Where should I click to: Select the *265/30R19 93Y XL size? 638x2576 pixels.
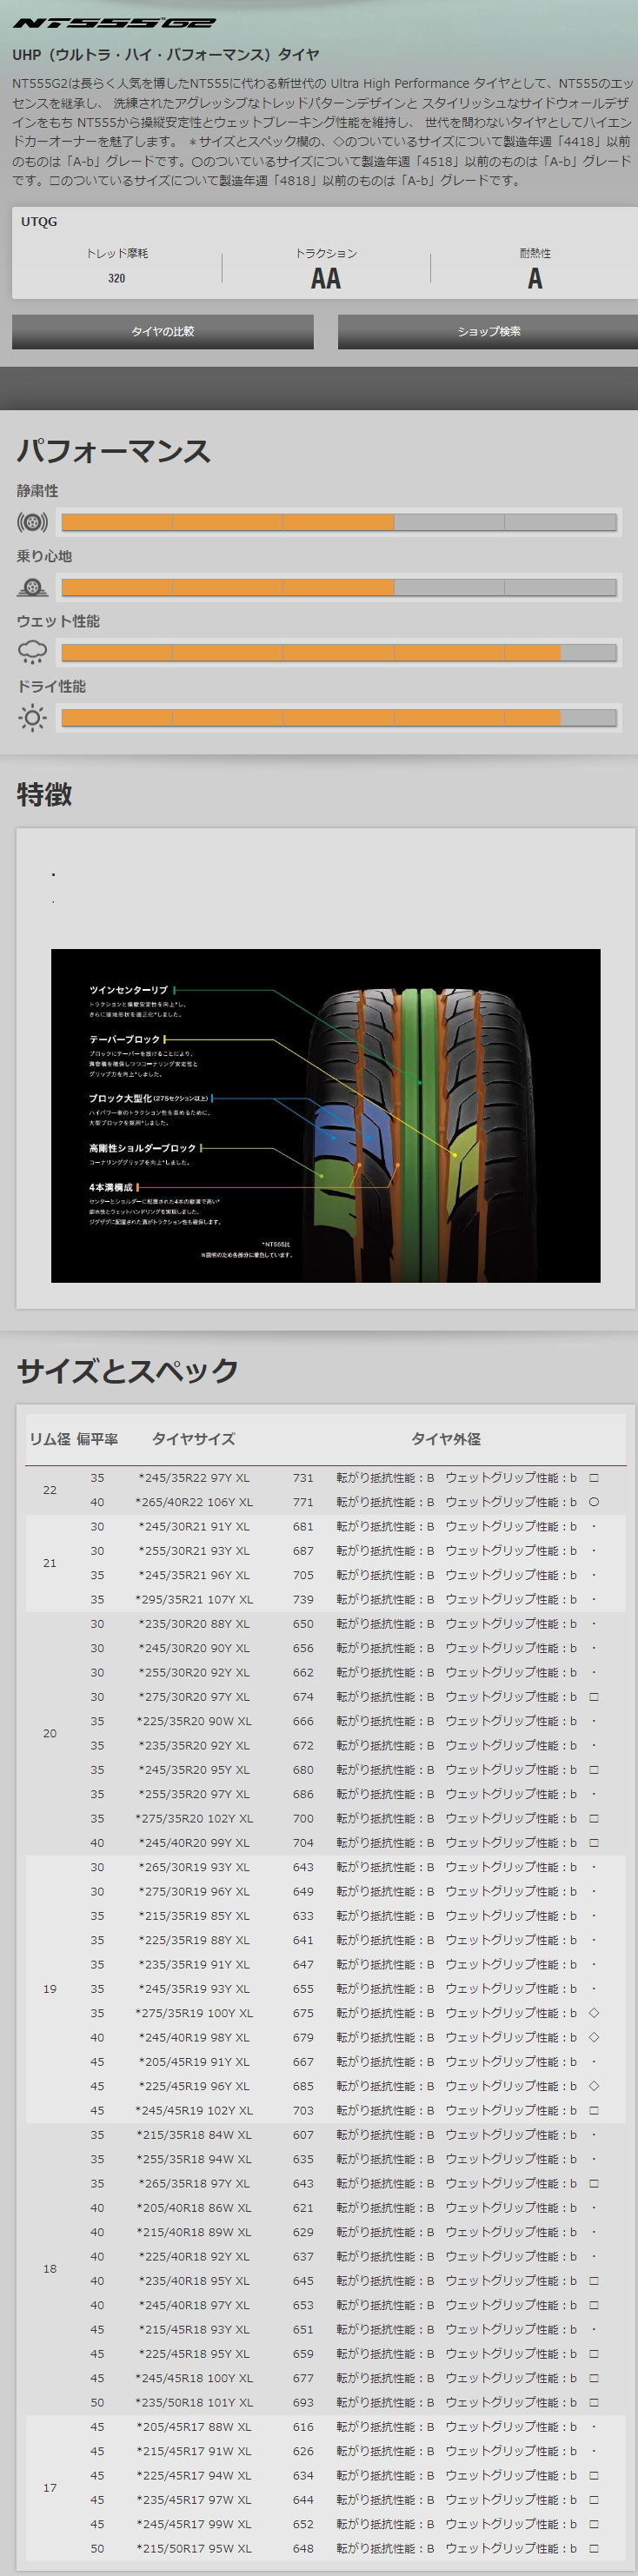point(194,1867)
